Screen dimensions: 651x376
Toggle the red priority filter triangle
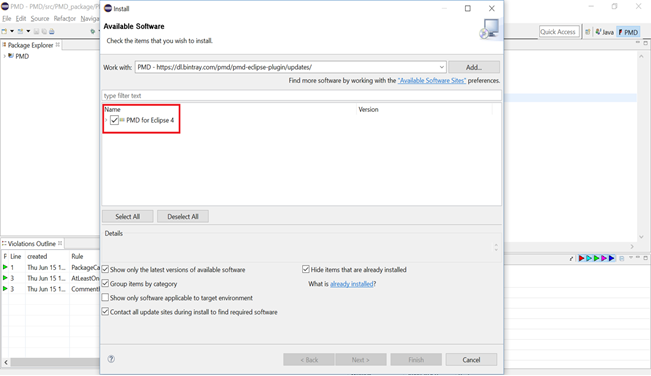(x=582, y=258)
